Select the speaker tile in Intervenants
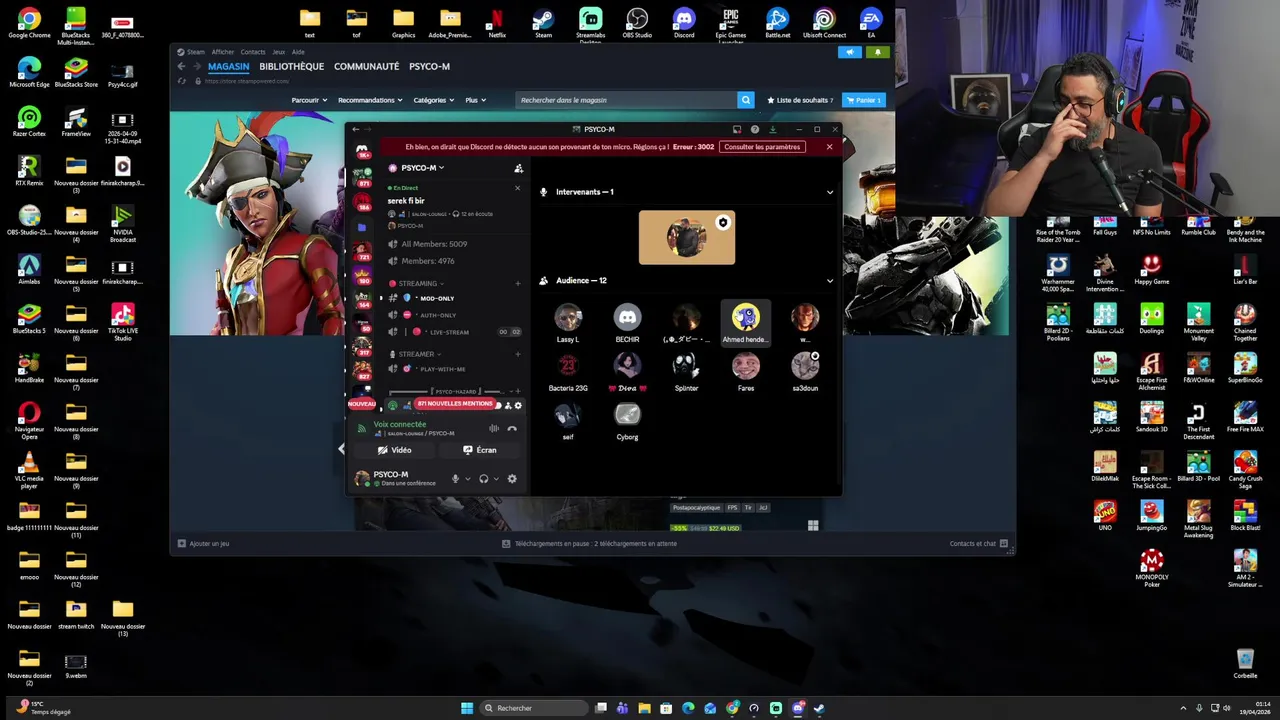This screenshot has width=1280, height=720. 687,238
